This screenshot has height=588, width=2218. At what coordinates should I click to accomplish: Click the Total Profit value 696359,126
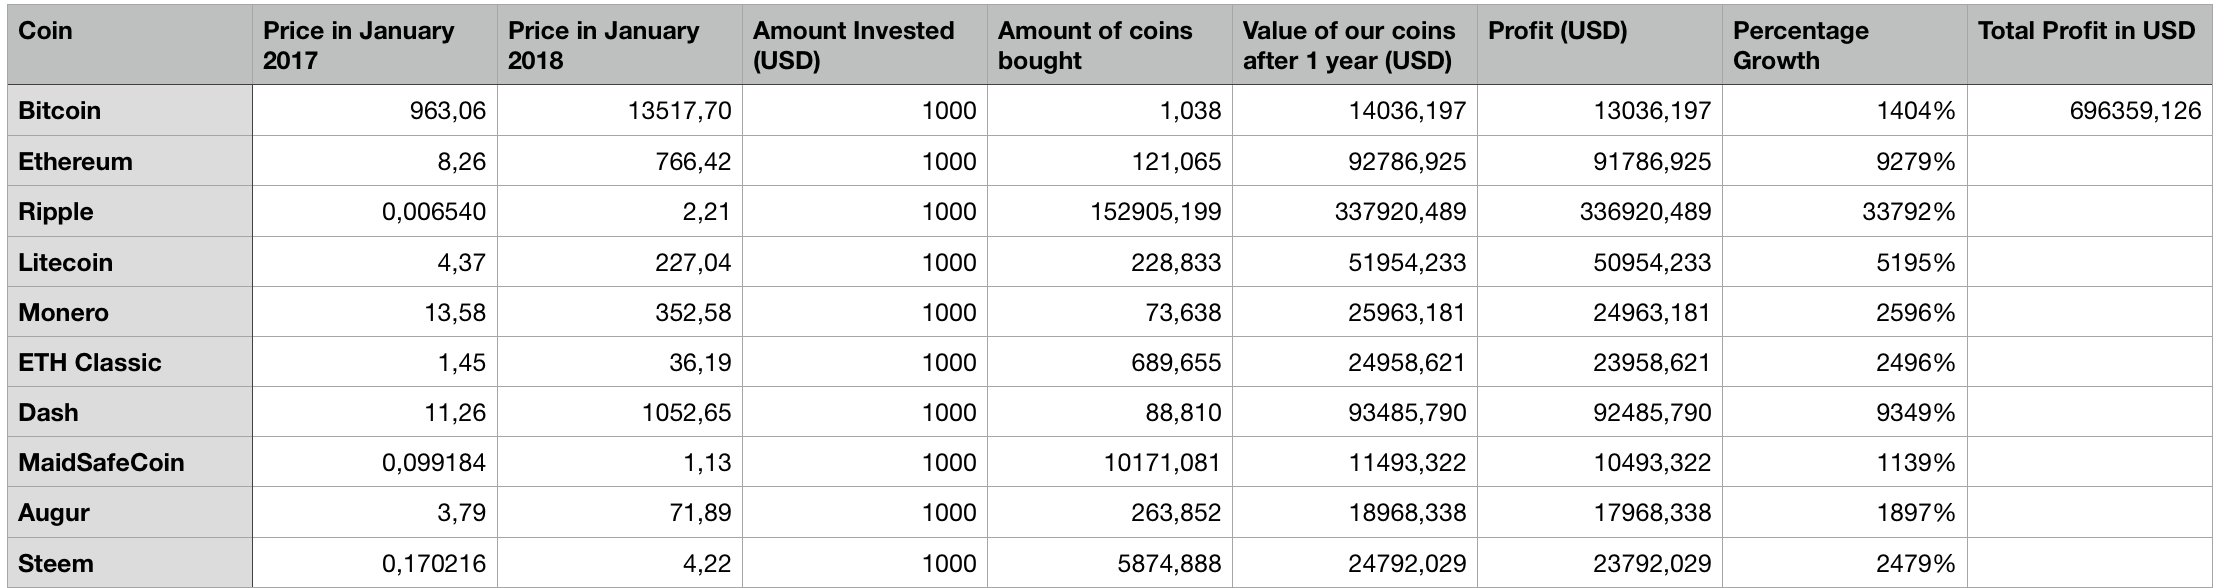[x=2135, y=110]
